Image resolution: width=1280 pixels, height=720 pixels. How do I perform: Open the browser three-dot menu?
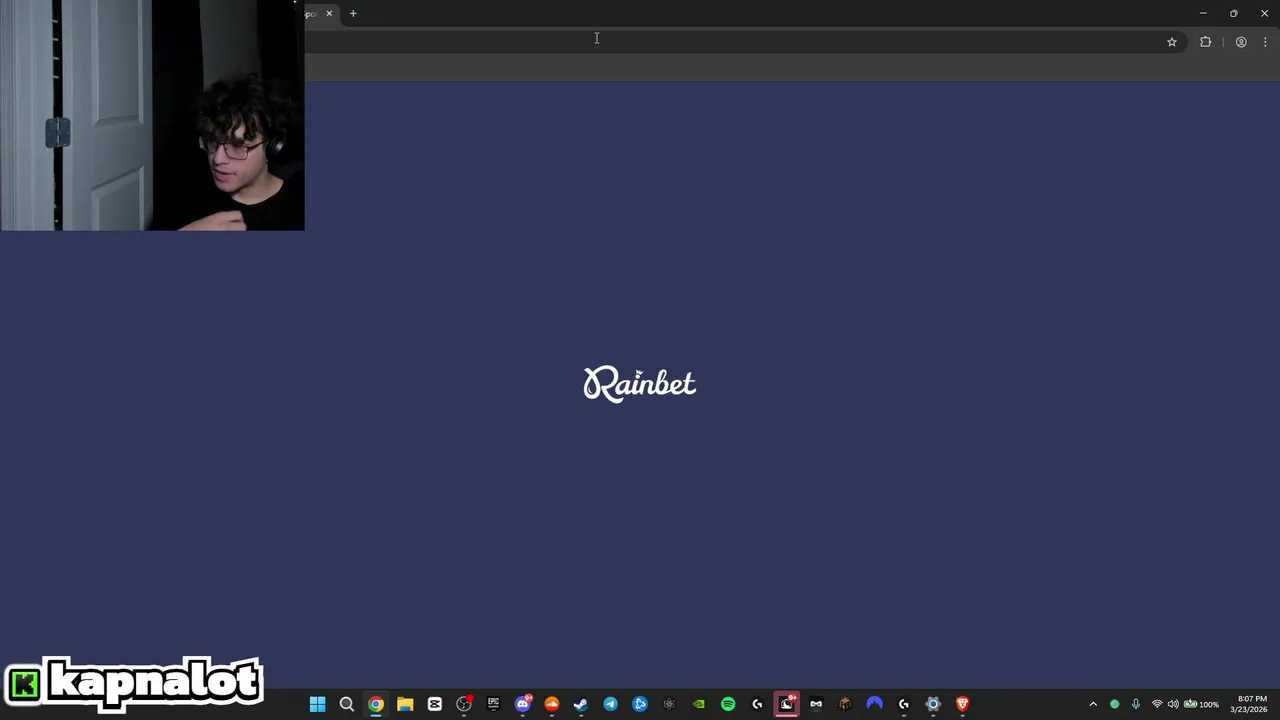coord(1265,42)
